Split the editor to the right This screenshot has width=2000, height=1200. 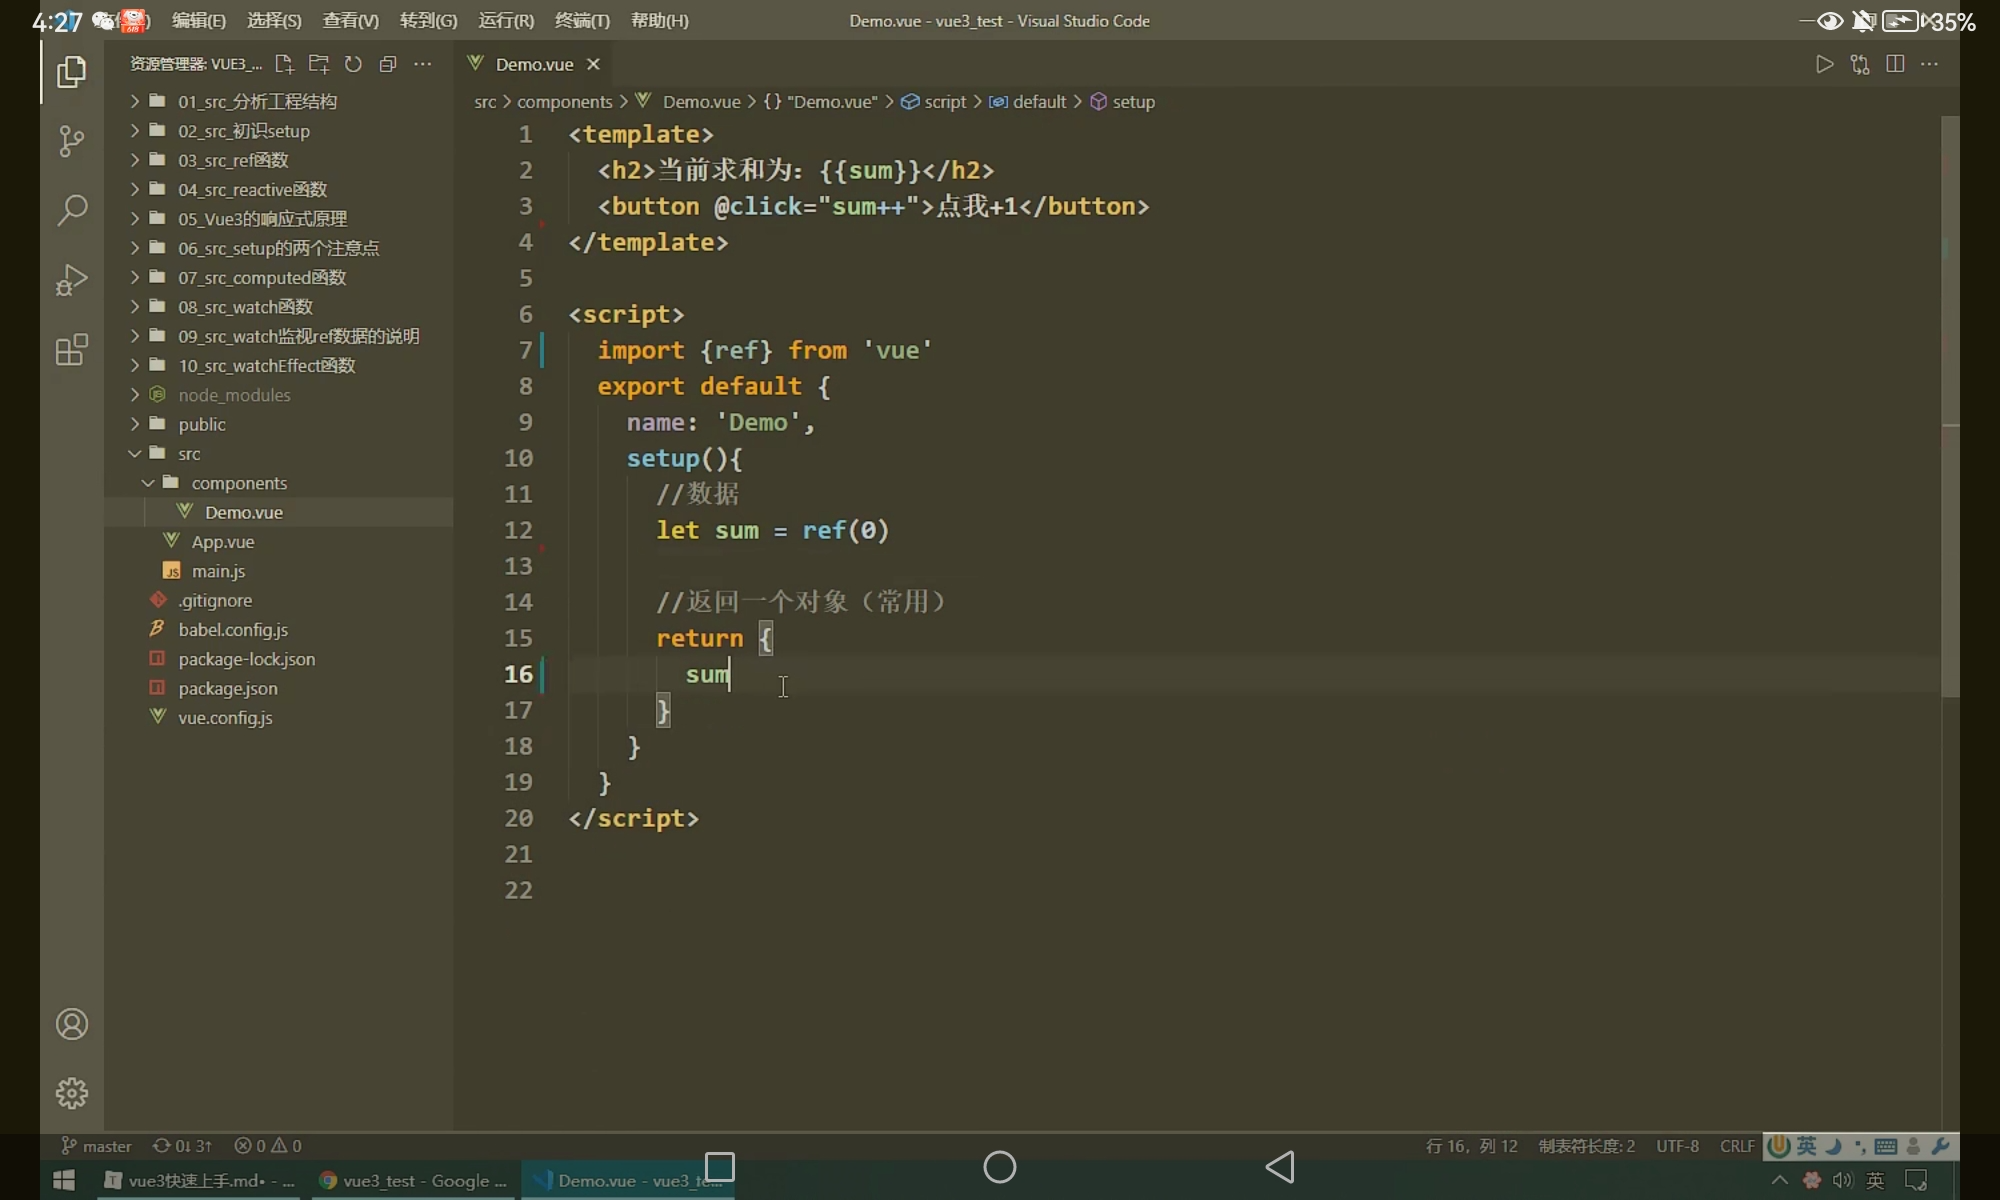1895,64
